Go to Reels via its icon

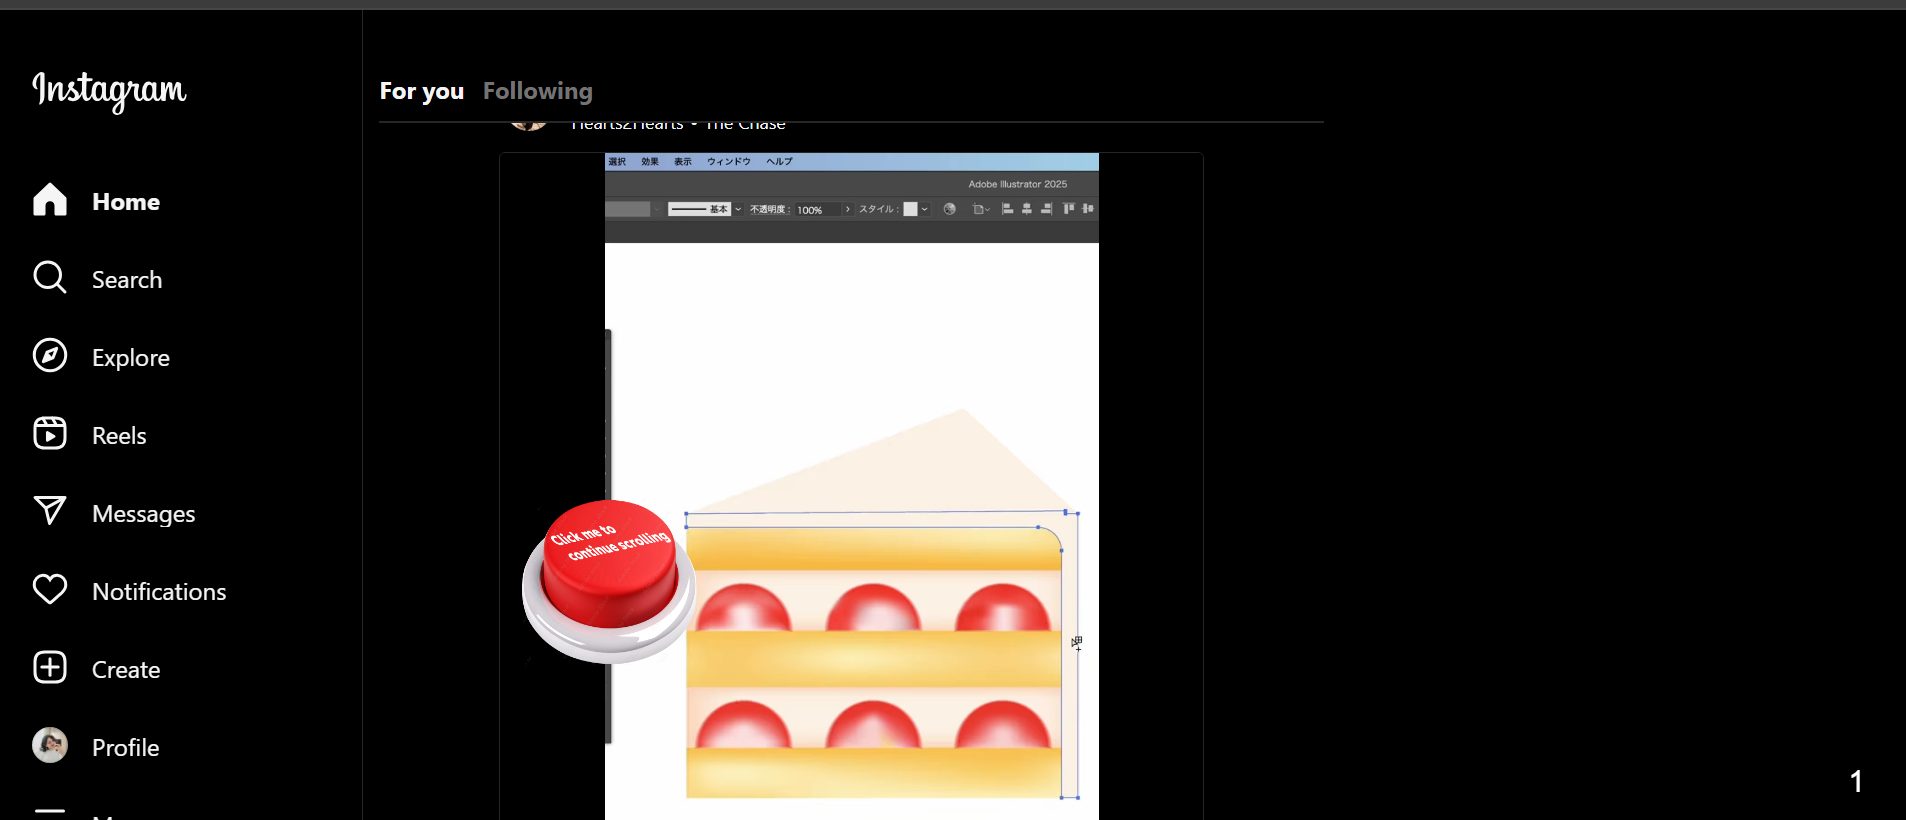(49, 434)
